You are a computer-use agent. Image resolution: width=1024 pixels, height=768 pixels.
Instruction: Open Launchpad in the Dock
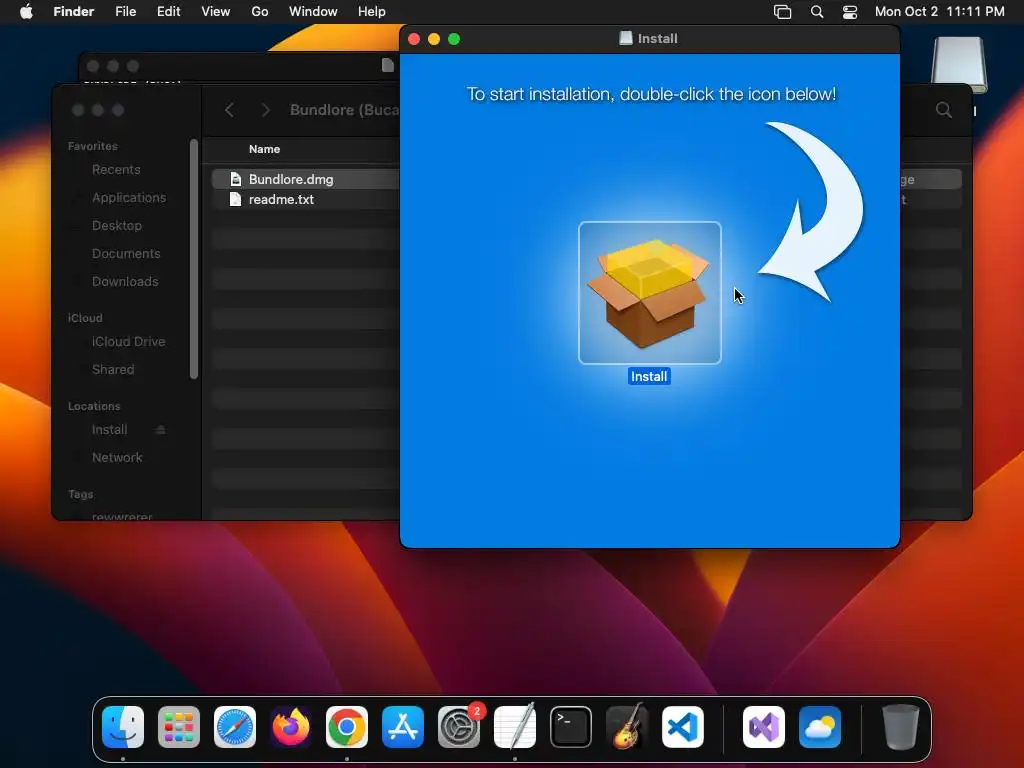point(179,727)
